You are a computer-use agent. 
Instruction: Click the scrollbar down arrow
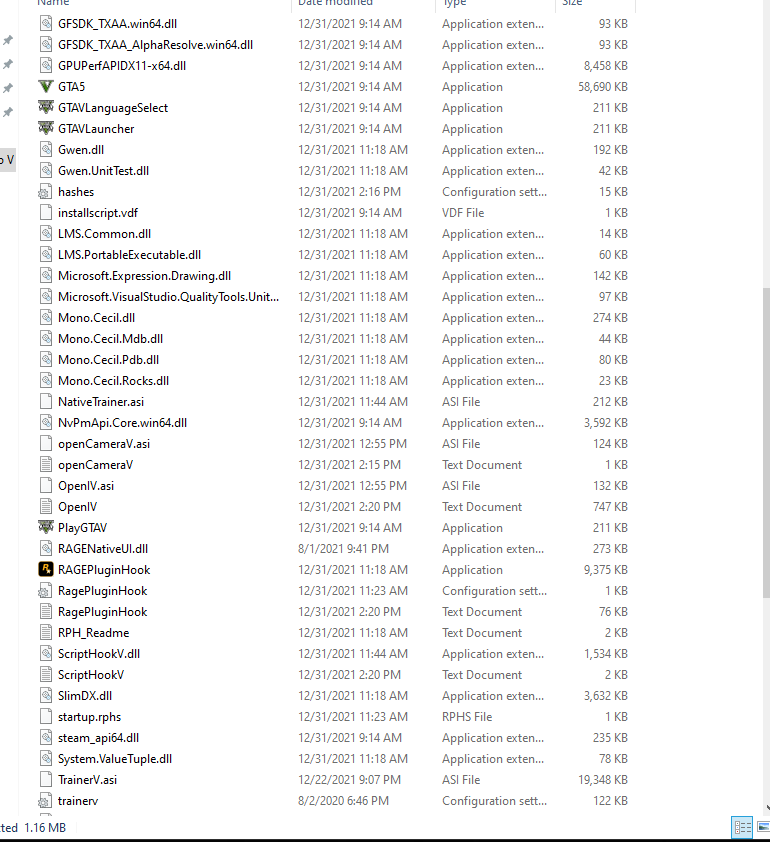[767, 807]
